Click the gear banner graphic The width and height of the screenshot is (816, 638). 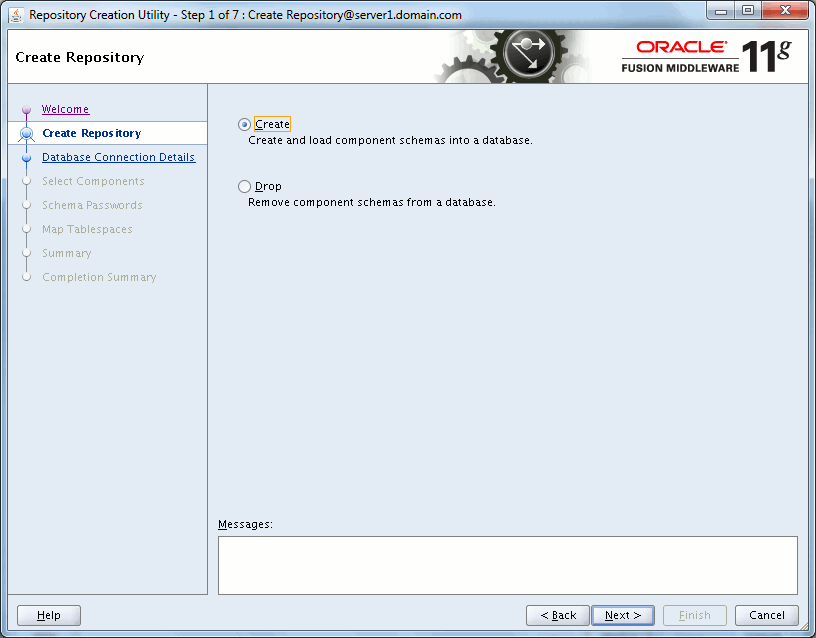(513, 56)
